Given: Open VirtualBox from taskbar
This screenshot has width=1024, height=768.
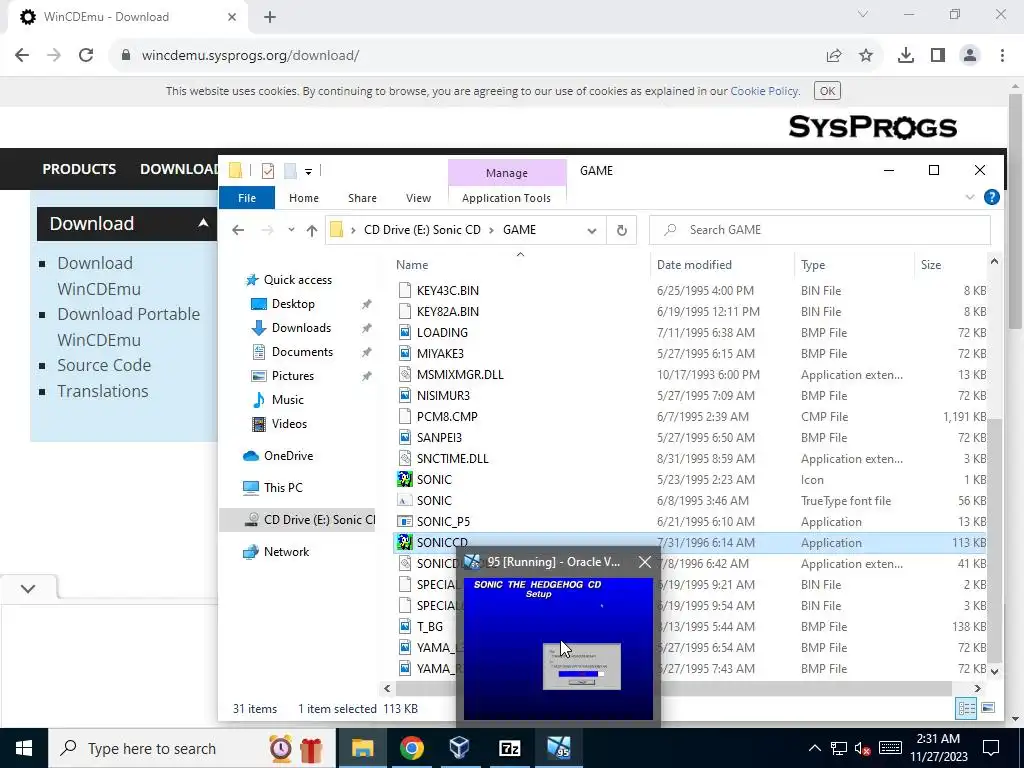Looking at the screenshot, I should coord(460,748).
